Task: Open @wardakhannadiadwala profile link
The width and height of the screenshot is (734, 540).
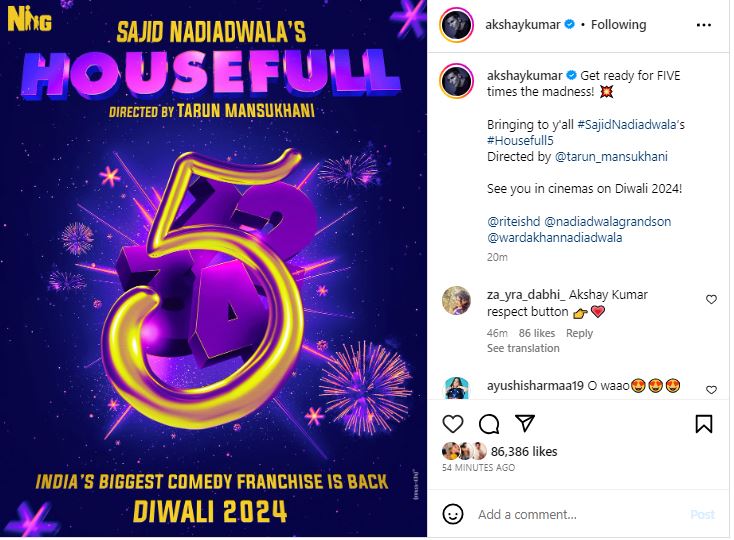Action: point(555,237)
